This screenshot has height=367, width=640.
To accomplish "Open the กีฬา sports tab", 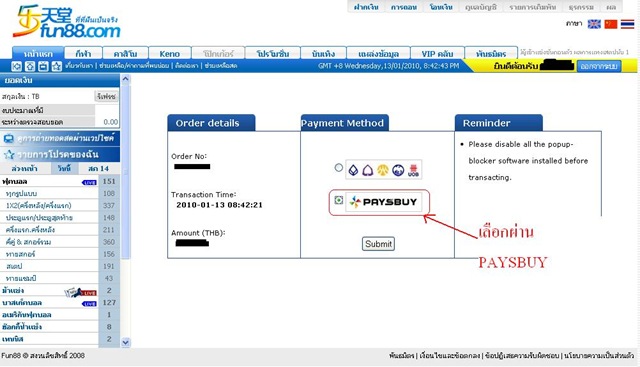I will [x=83, y=53].
